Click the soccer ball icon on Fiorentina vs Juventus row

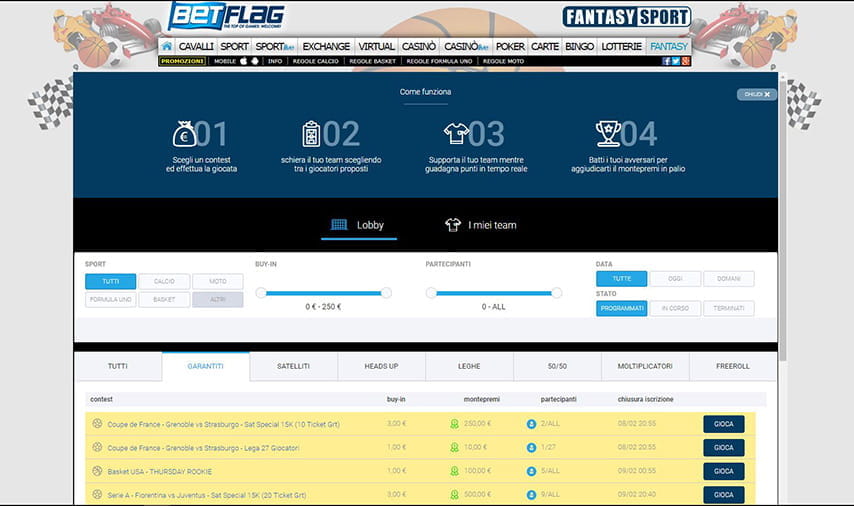pos(97,495)
